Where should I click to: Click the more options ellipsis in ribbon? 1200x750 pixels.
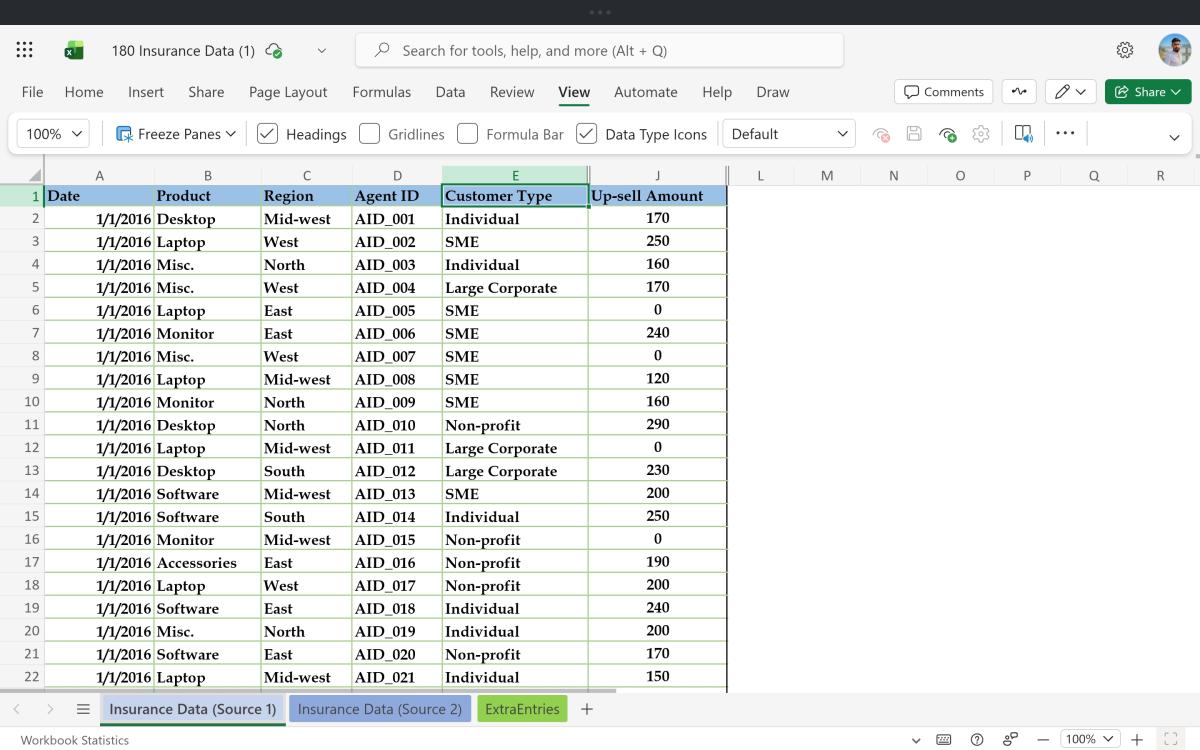click(1065, 133)
